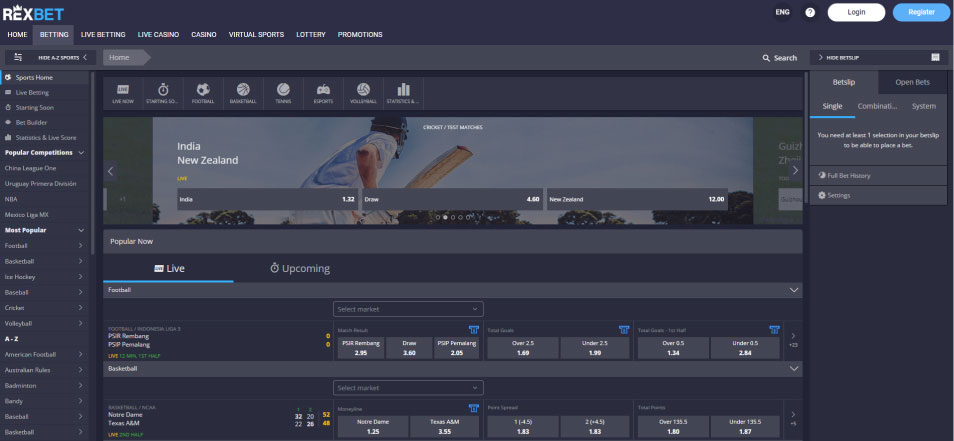Switch to the Upcoming tab

[x=300, y=268]
